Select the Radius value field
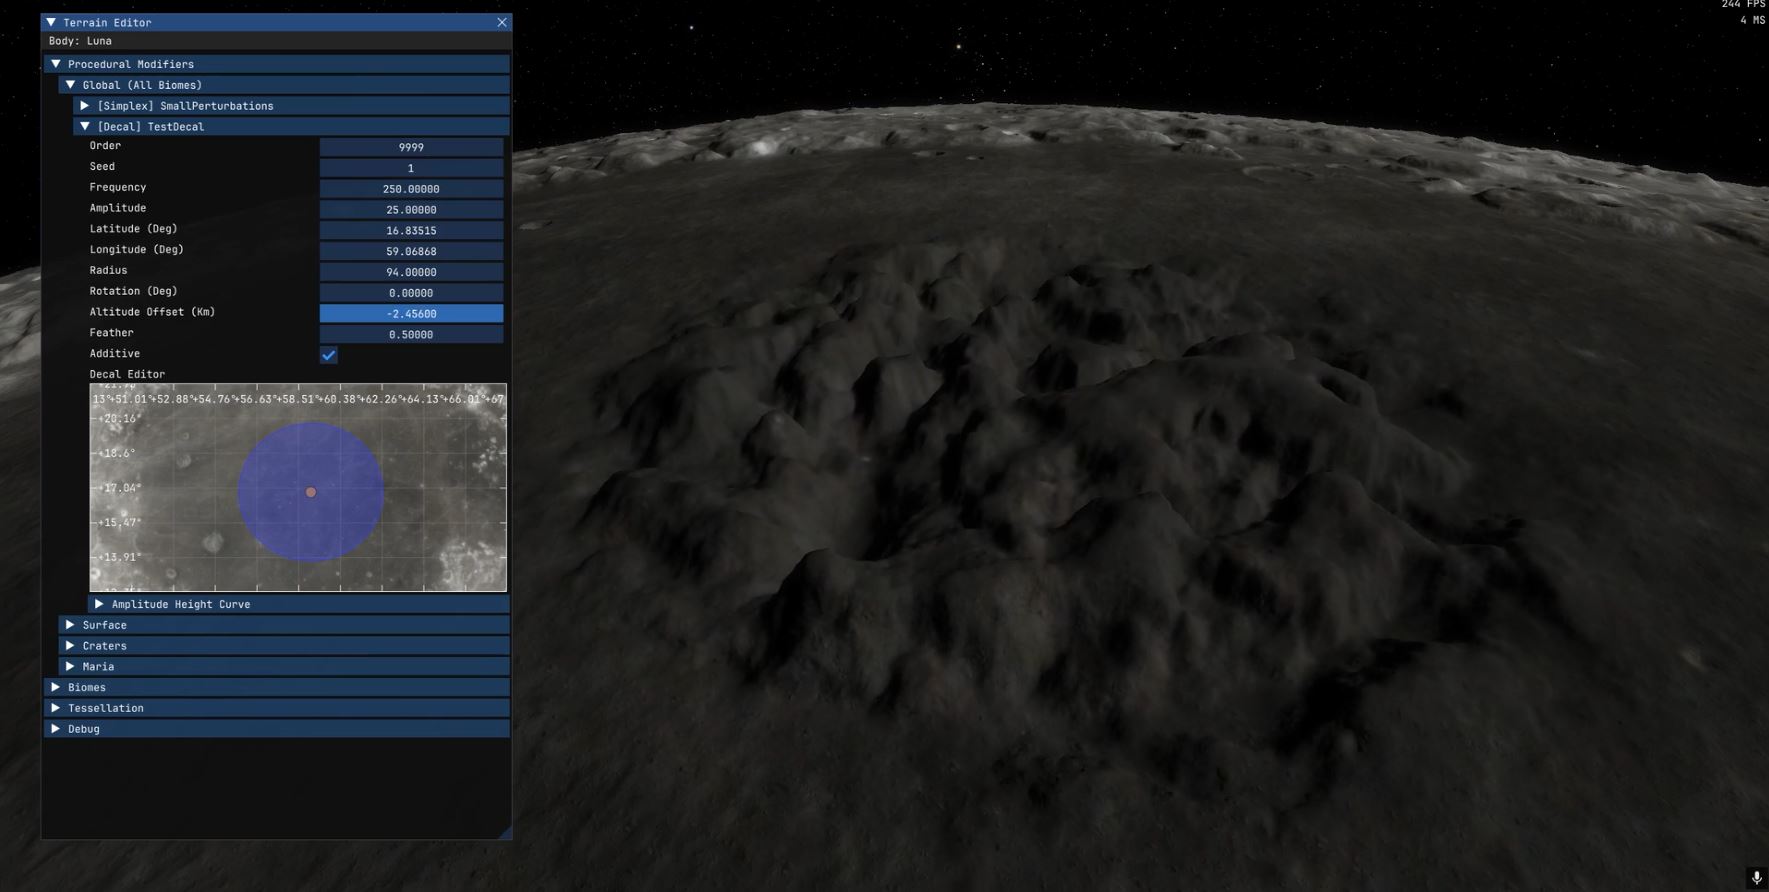1769x892 pixels. coord(411,272)
